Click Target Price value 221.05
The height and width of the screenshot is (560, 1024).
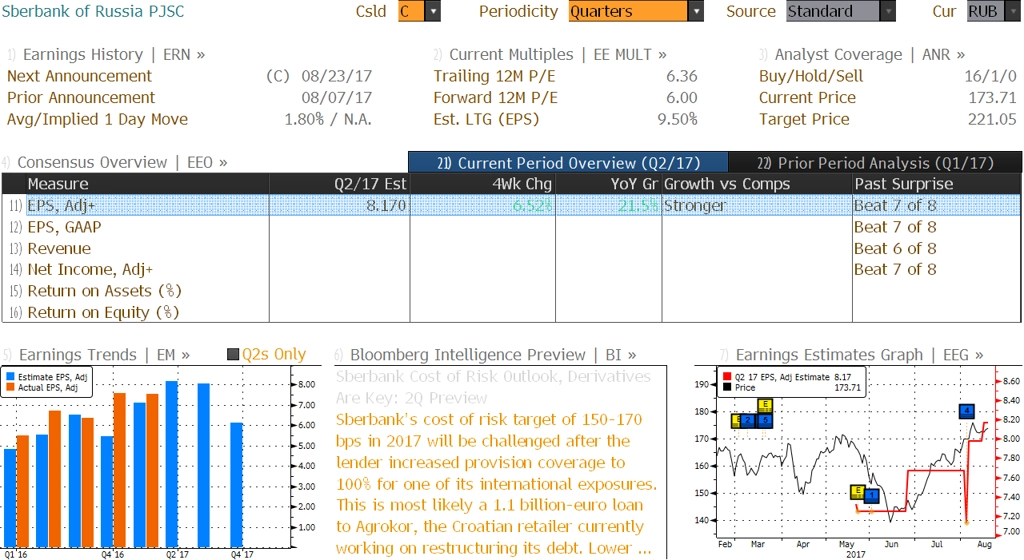click(x=992, y=119)
